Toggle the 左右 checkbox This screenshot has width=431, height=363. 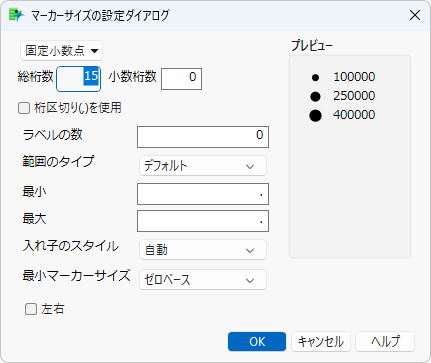31,309
